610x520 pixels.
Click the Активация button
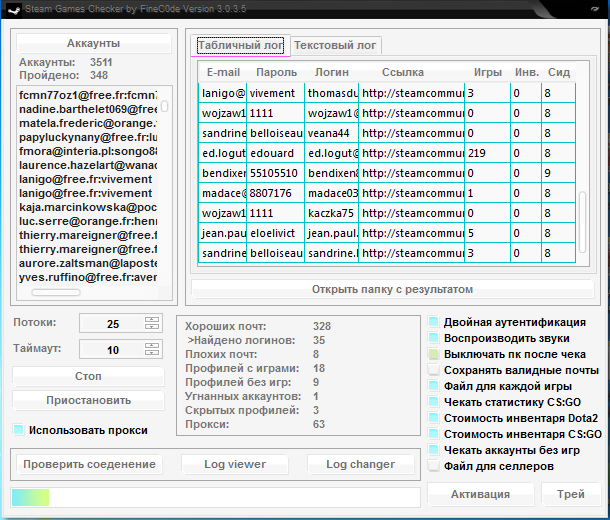coord(480,494)
